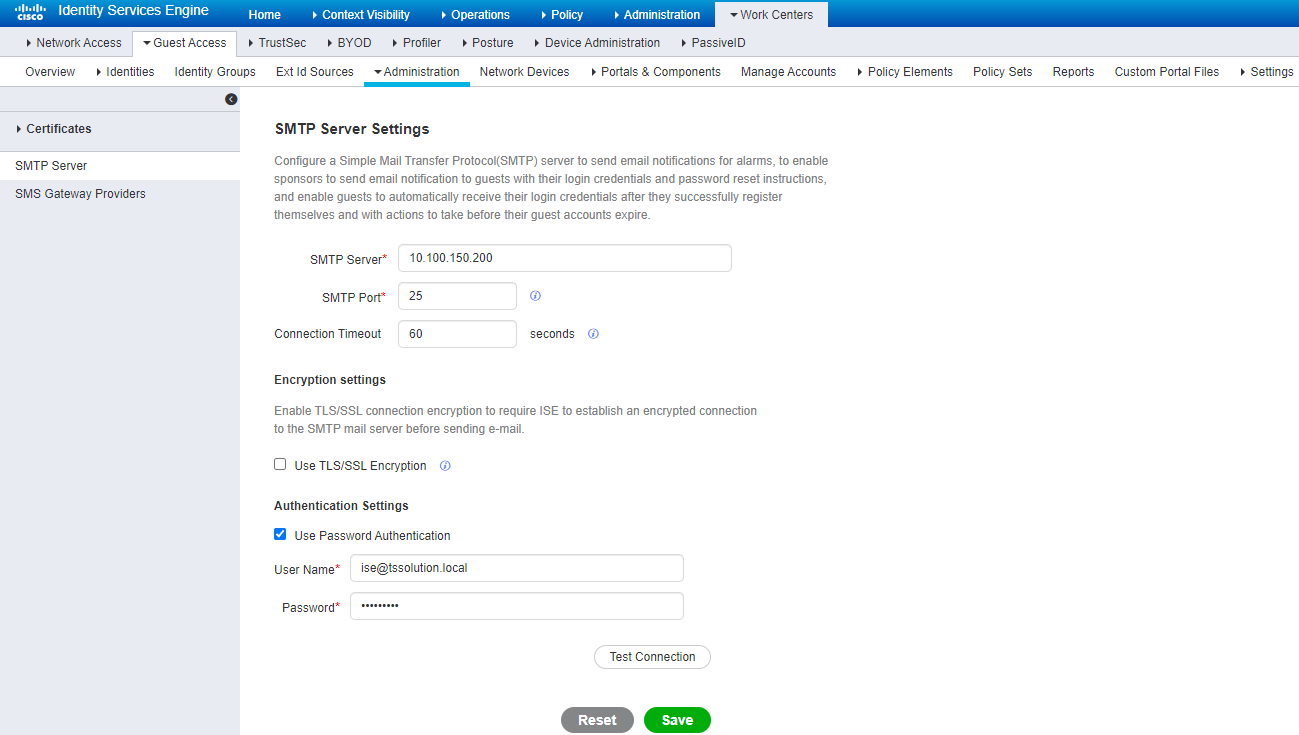This screenshot has height=735, width=1299.
Task: Go to Ext Id Sources
Action: pyautogui.click(x=315, y=72)
